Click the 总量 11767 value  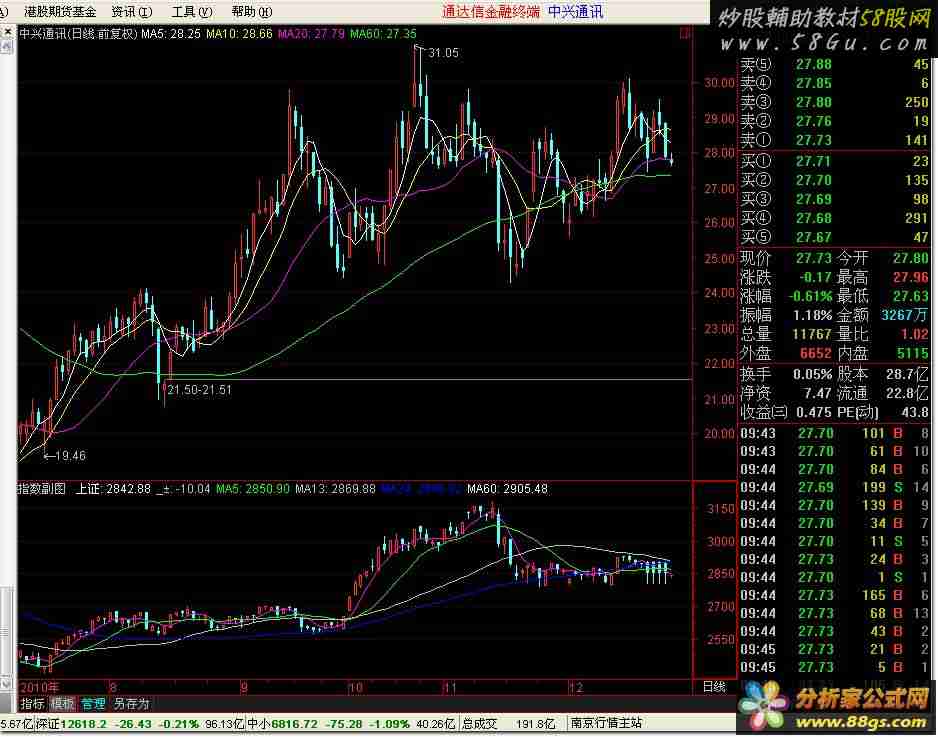pyautogui.click(x=812, y=334)
